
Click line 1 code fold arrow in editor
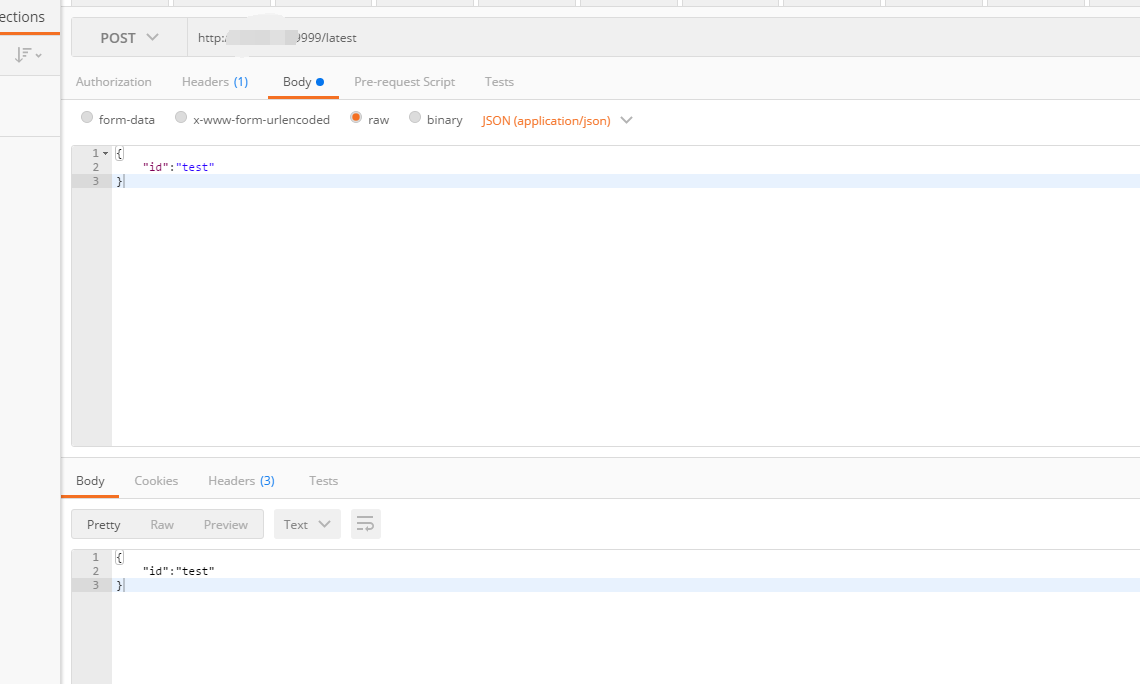(105, 152)
